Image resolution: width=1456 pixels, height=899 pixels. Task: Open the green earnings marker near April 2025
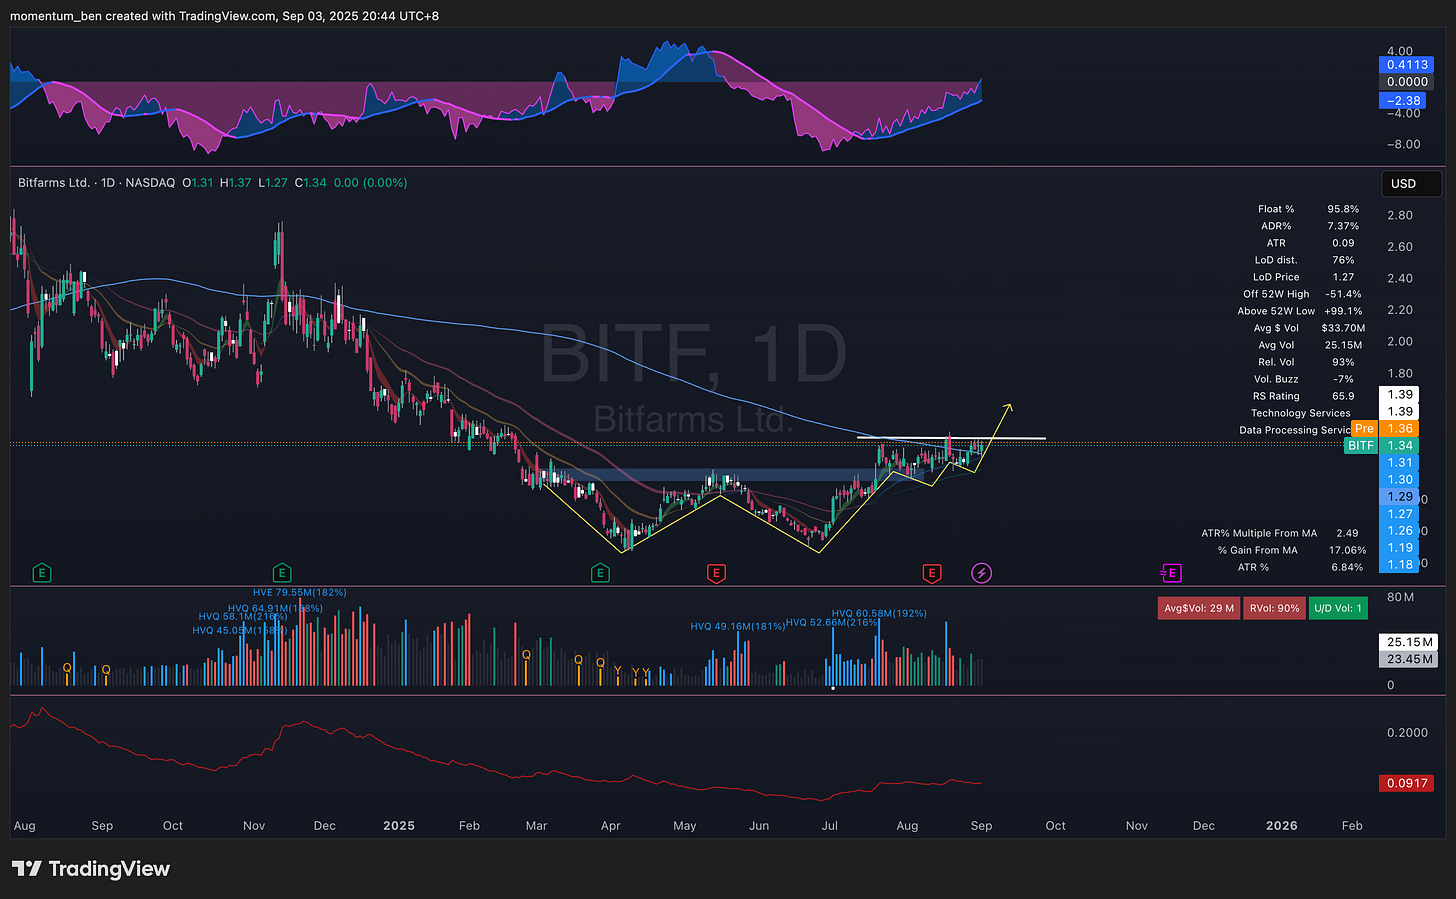pos(600,573)
